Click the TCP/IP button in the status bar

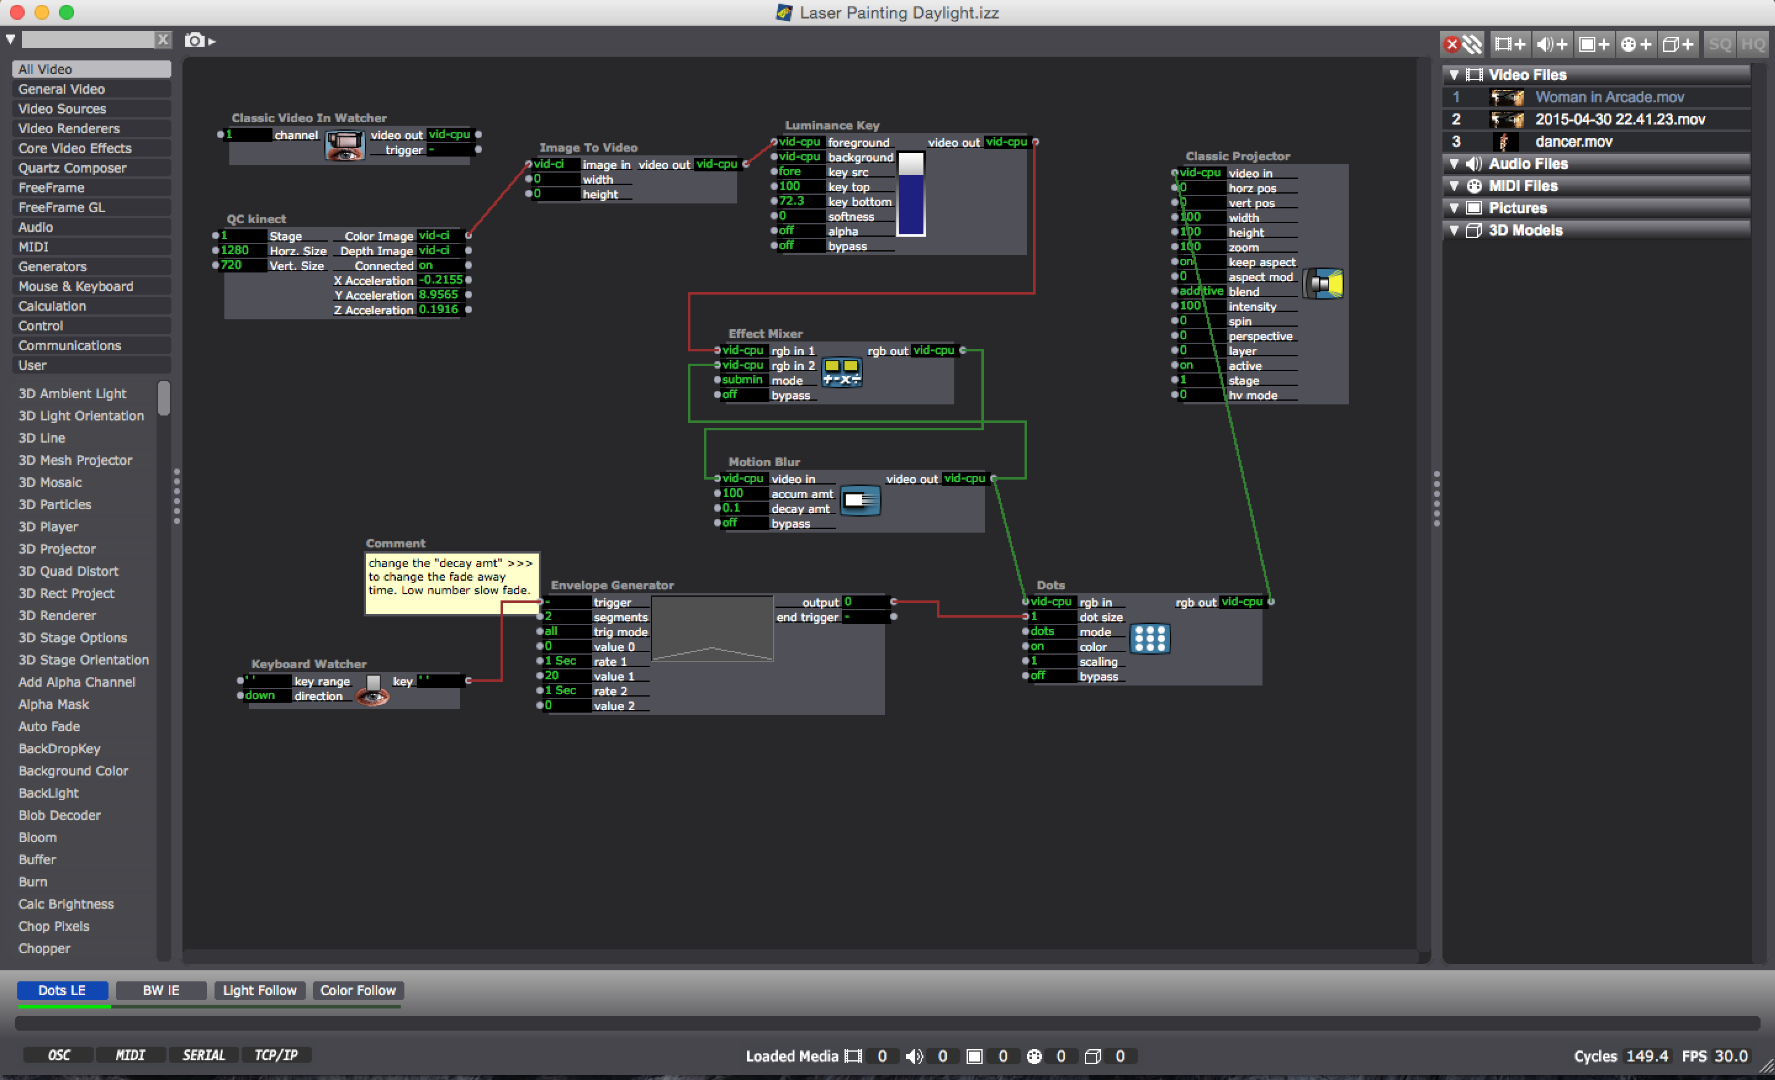coord(277,1054)
